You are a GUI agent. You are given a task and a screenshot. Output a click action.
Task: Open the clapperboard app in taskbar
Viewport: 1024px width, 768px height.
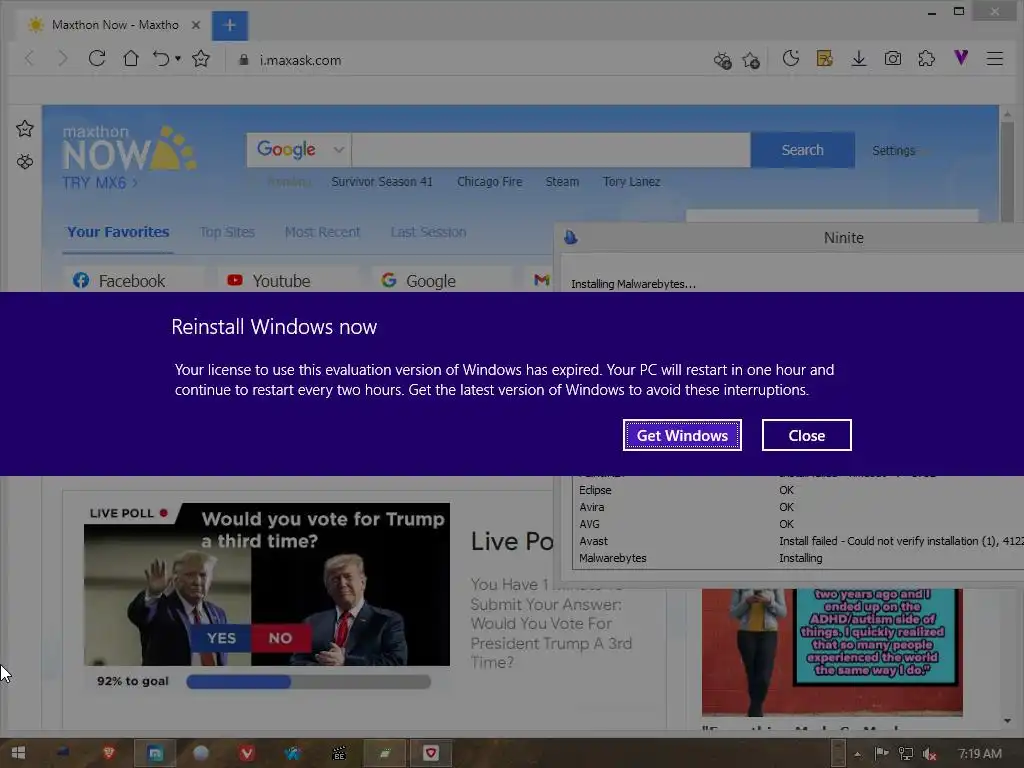pyautogui.click(x=338, y=754)
